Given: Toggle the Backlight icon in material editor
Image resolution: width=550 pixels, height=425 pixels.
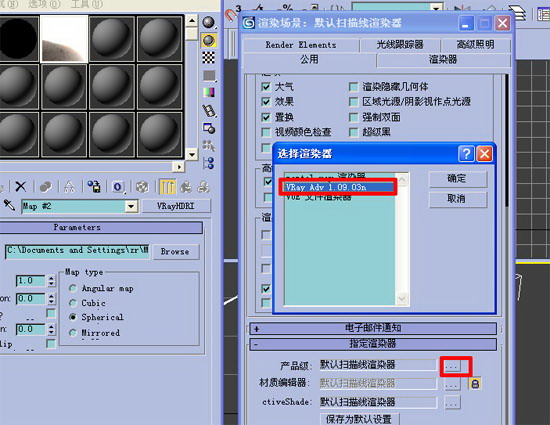Looking at the screenshot, I should [x=209, y=40].
